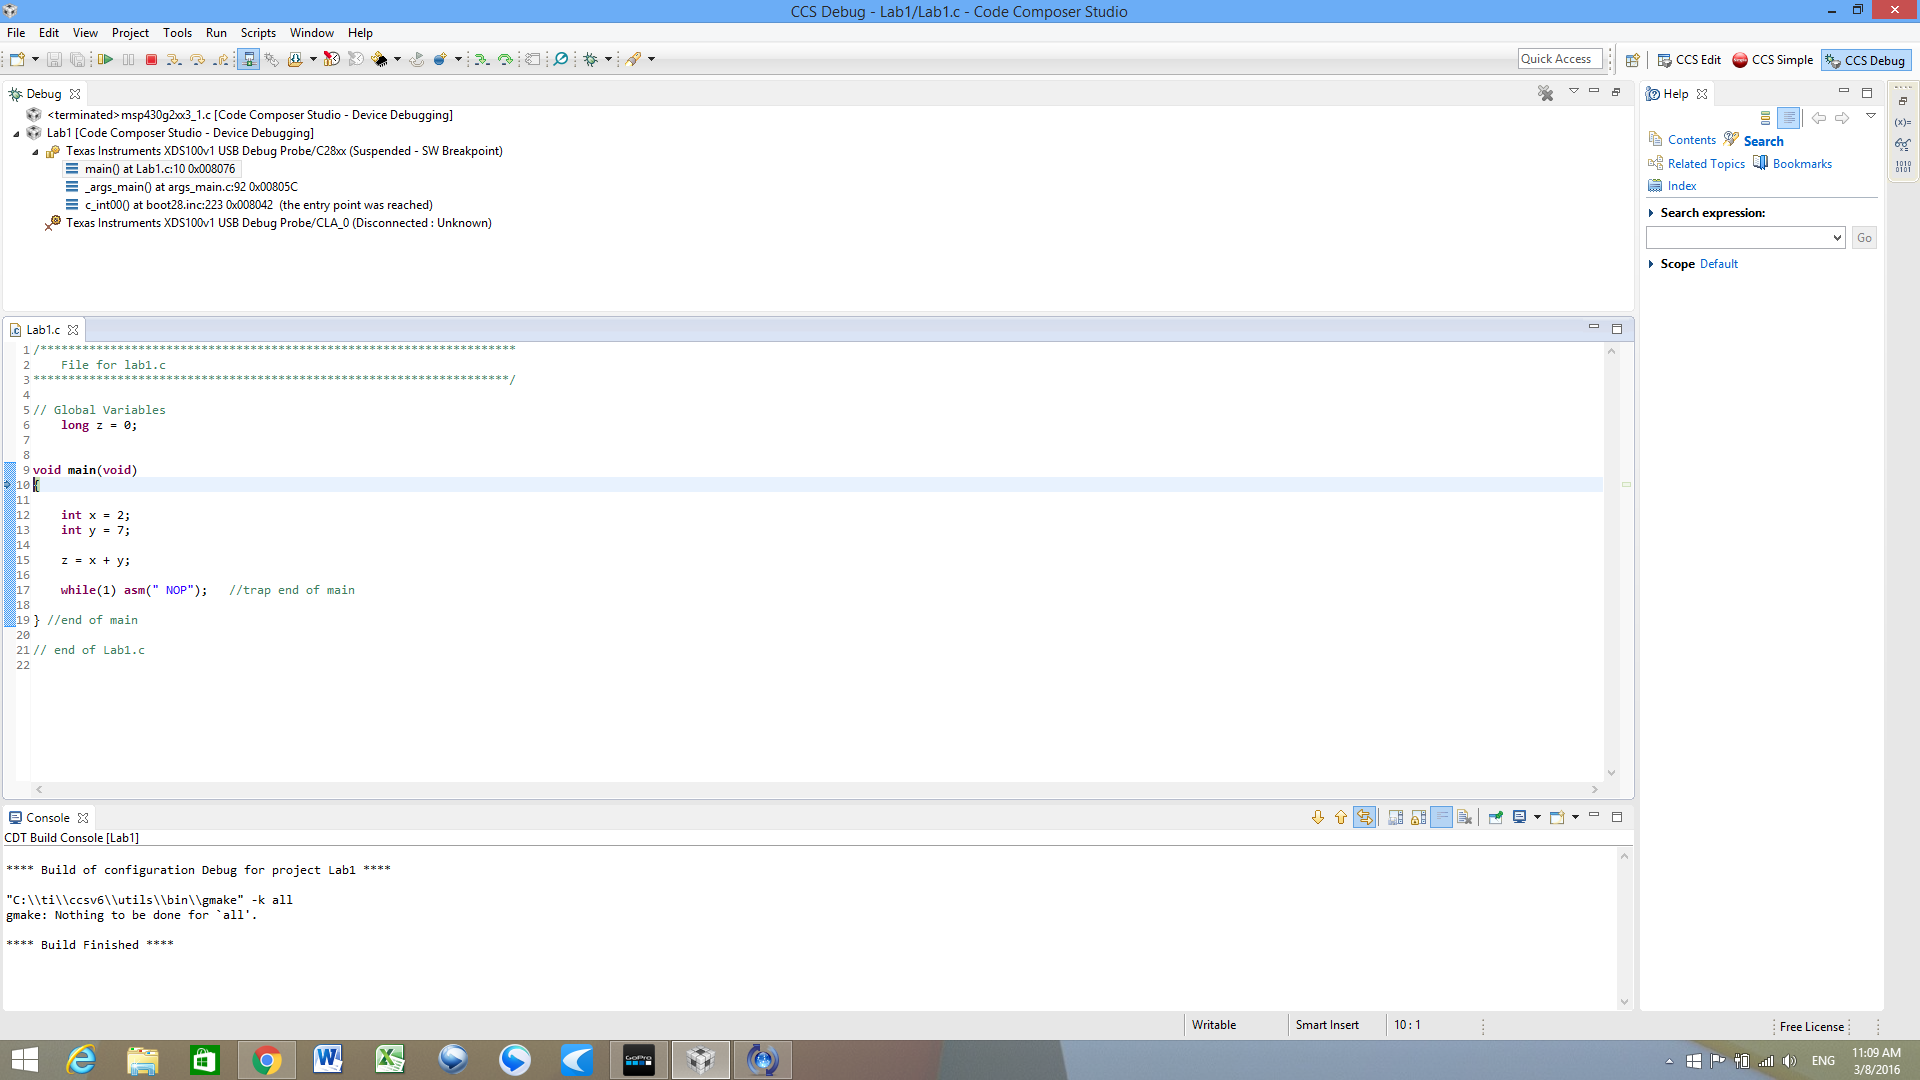This screenshot has height=1080, width=1920.
Task: Toggle Help highlighted show result descriptions
Action: pos(1789,118)
